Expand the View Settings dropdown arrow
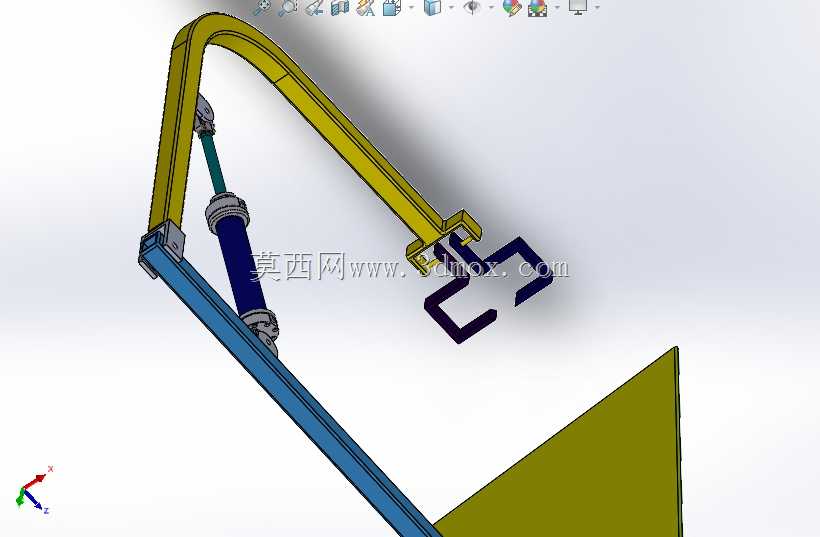This screenshot has height=537, width=820. click(x=597, y=7)
